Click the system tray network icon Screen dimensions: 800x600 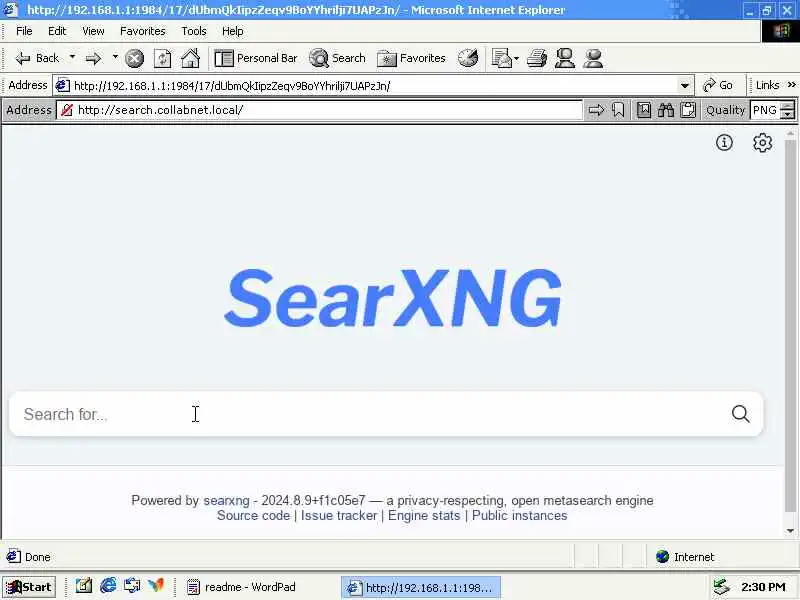pyautogui.click(x=721, y=587)
